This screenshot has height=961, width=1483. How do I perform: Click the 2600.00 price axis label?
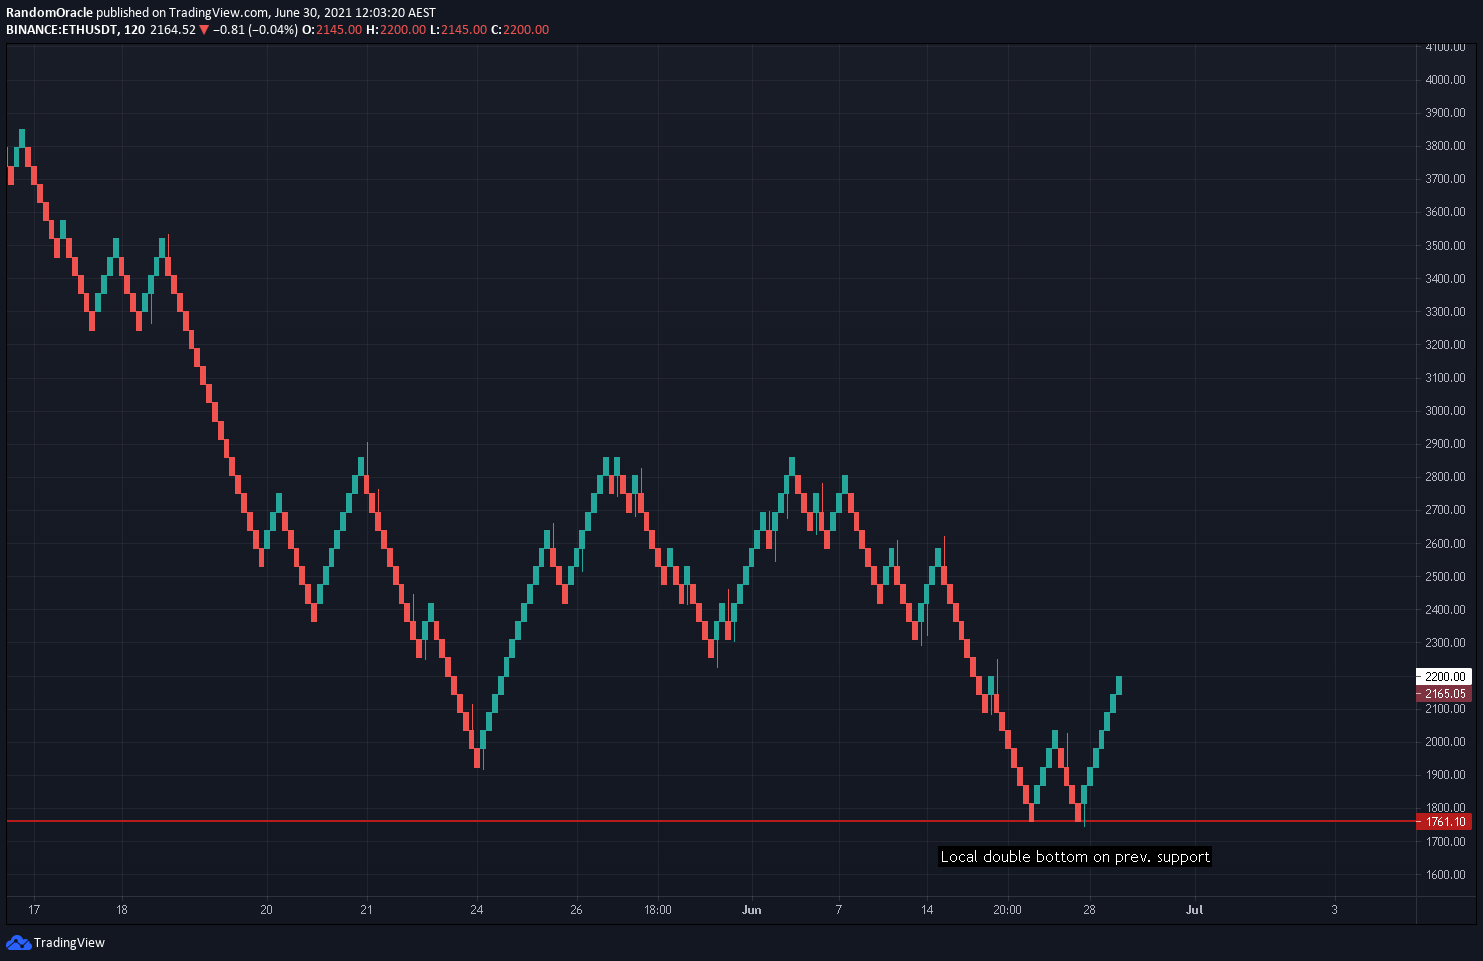1445,544
